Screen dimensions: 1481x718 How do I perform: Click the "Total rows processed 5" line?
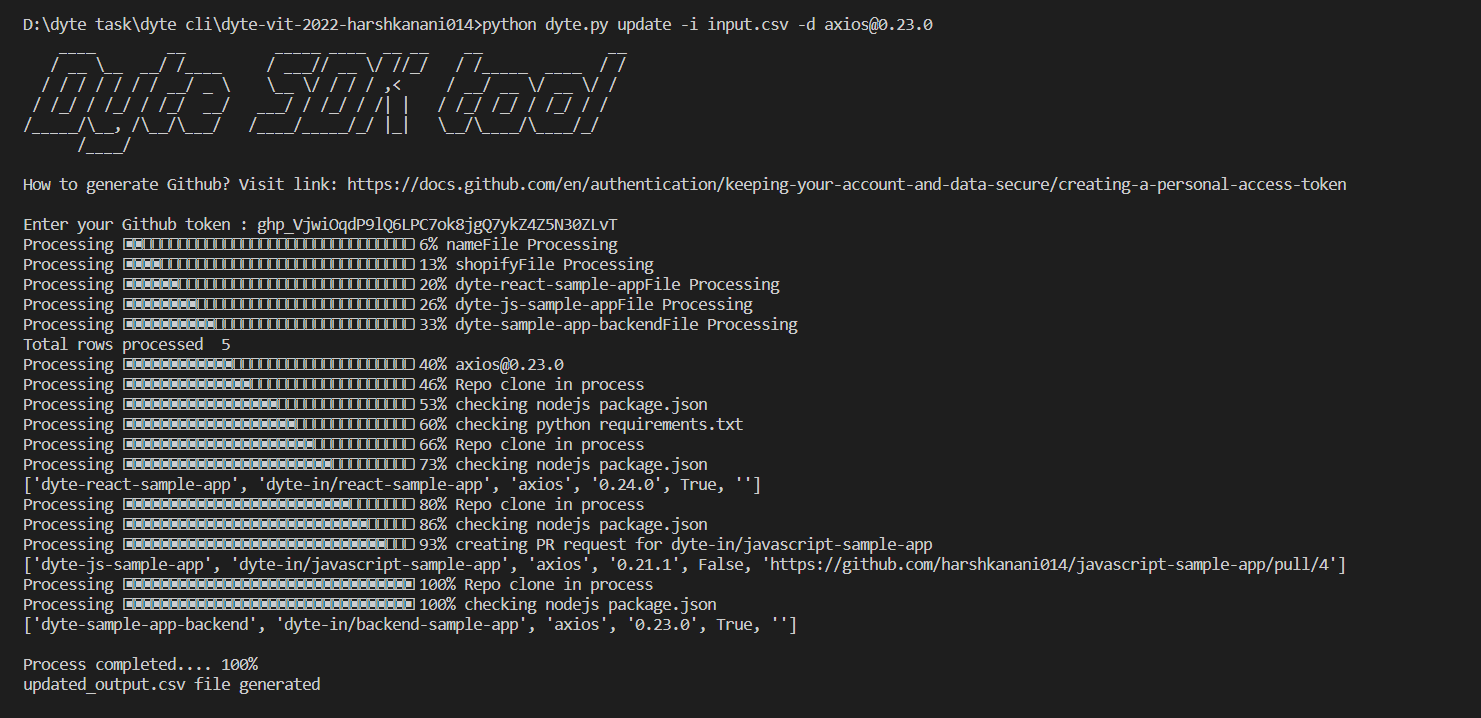click(x=127, y=344)
